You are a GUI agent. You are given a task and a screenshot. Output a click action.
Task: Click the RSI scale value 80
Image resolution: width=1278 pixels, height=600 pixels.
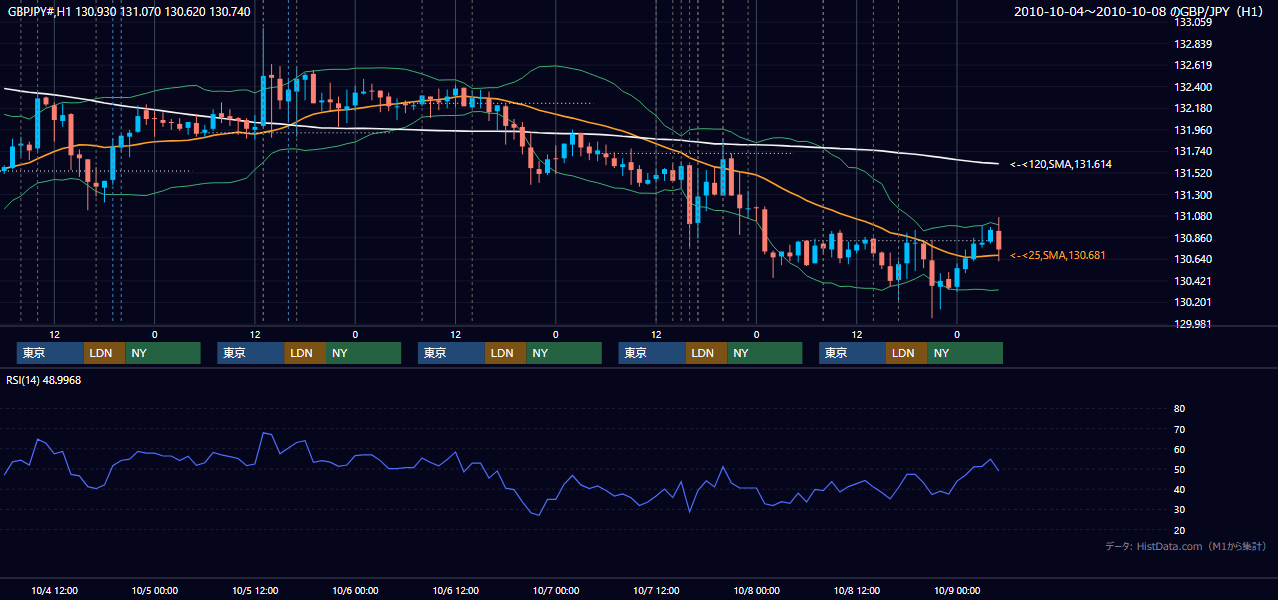1179,409
